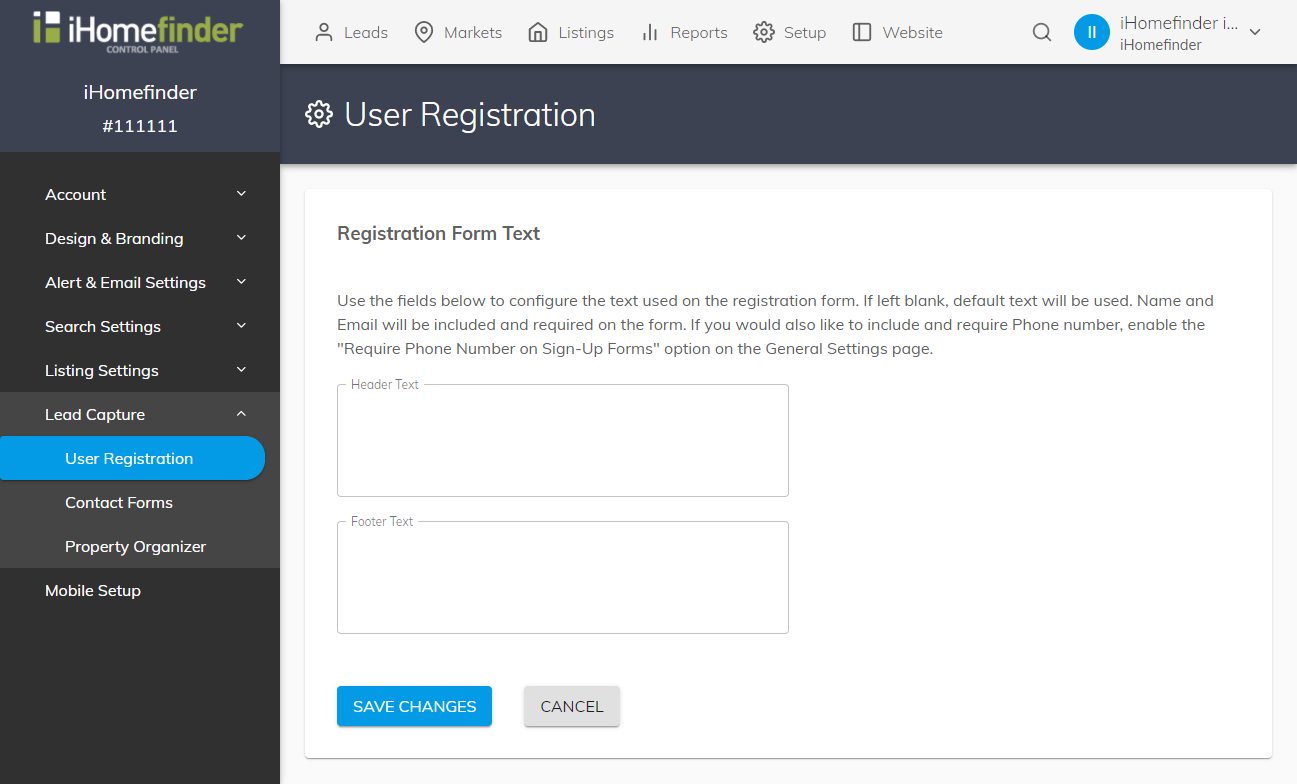
Task: Click the Reports bar chart icon
Action: pyautogui.click(x=652, y=31)
